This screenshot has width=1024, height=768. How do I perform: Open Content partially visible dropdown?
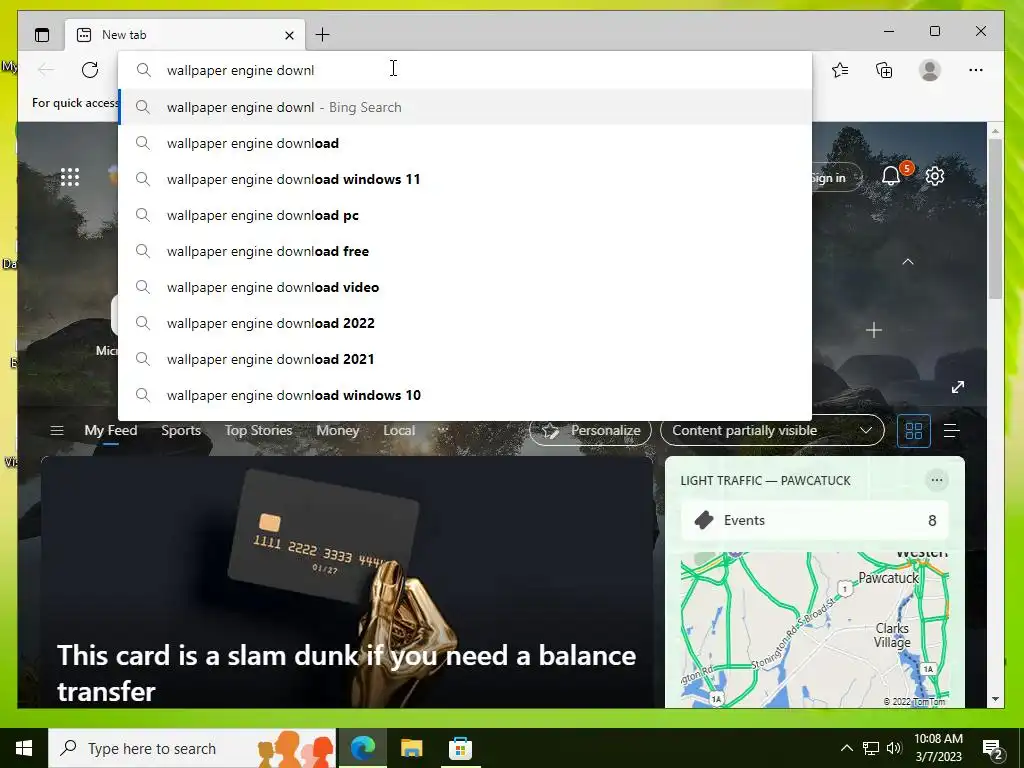point(773,430)
